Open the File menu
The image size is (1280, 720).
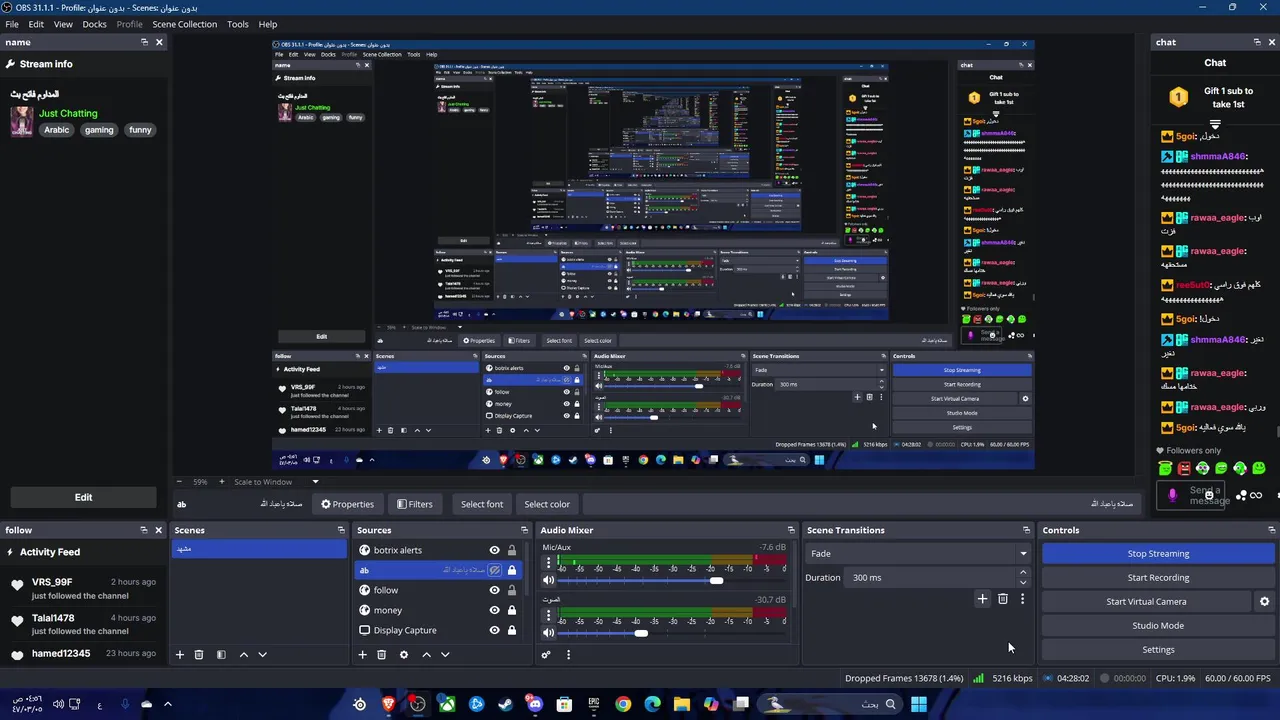point(12,24)
